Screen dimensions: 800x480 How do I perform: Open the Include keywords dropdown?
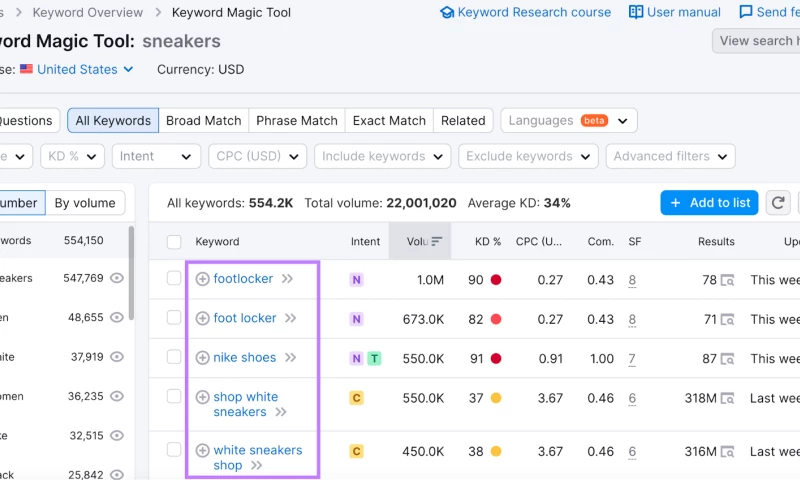383,156
